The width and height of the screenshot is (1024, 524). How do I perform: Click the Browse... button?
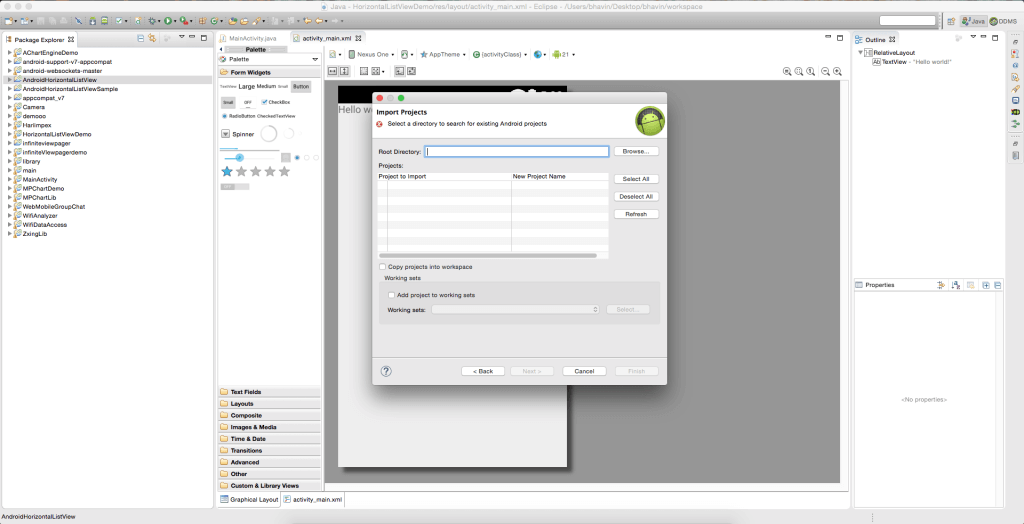[635, 152]
